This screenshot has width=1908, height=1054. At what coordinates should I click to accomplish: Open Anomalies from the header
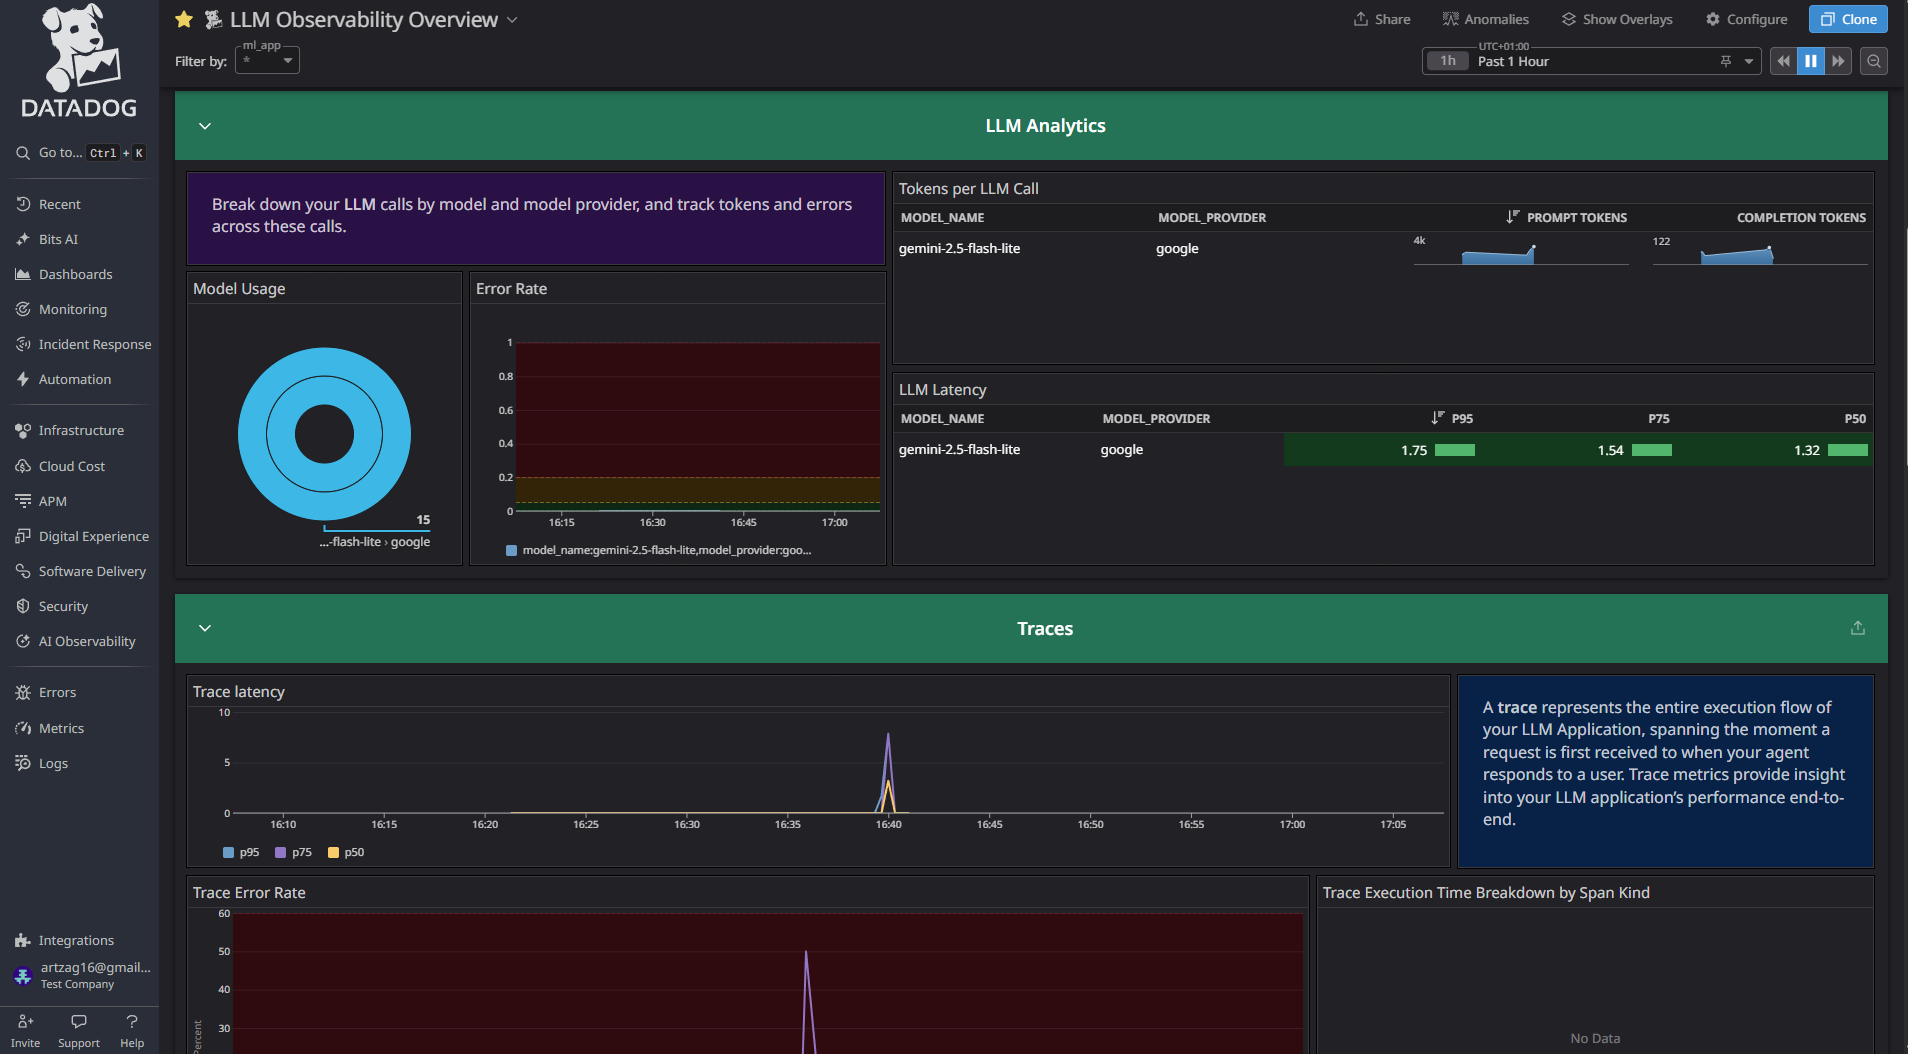(x=1485, y=19)
